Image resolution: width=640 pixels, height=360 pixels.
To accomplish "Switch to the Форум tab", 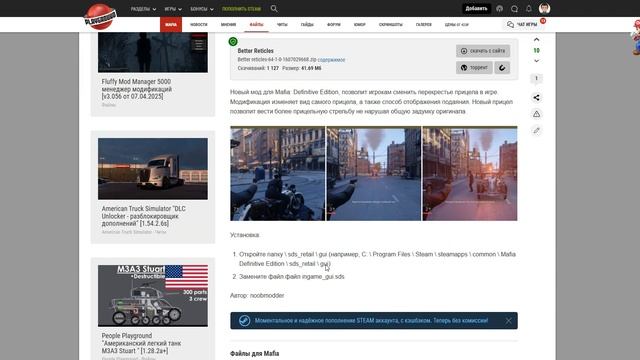I will (333, 25).
